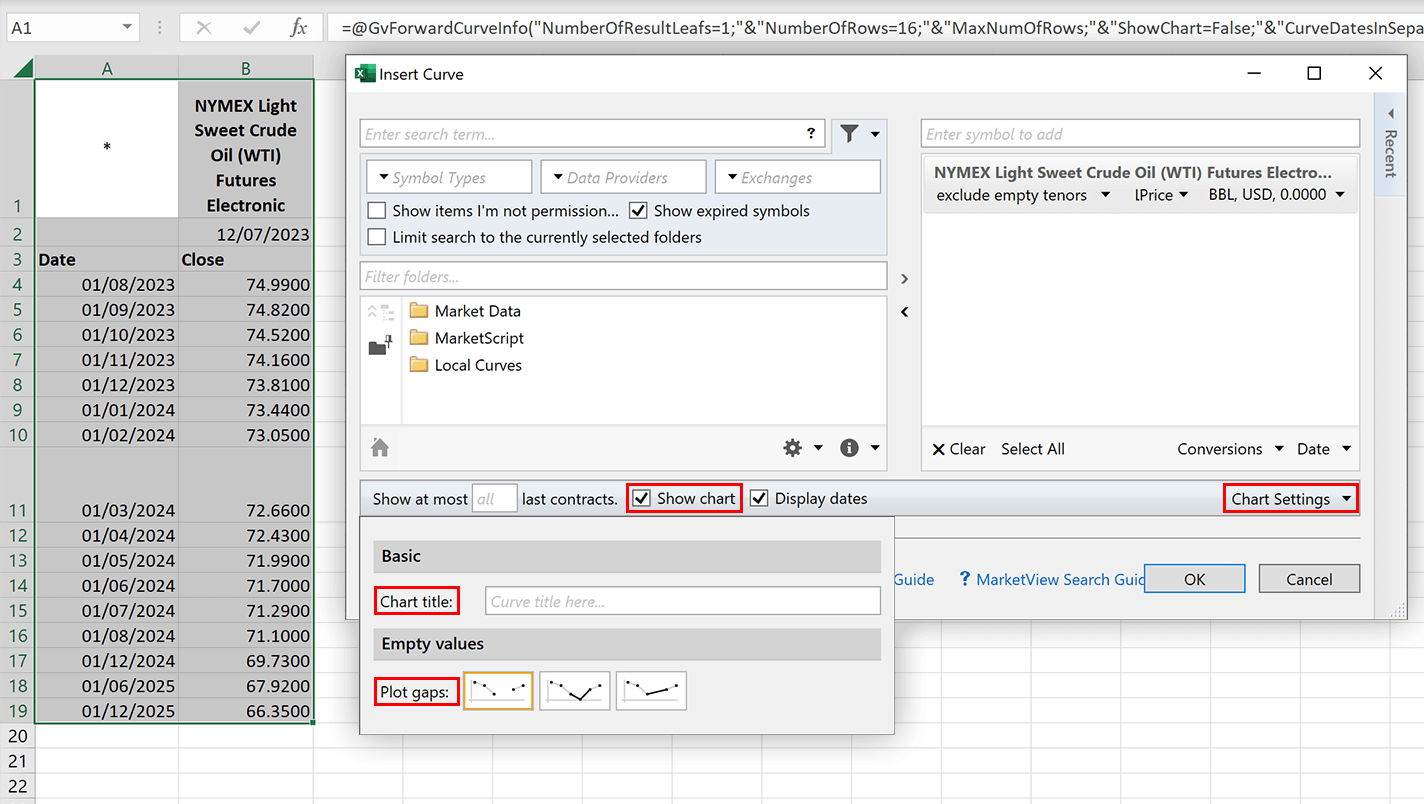Open the Conversions dropdown
Viewport: 1424px width, 804px height.
pos(1230,449)
